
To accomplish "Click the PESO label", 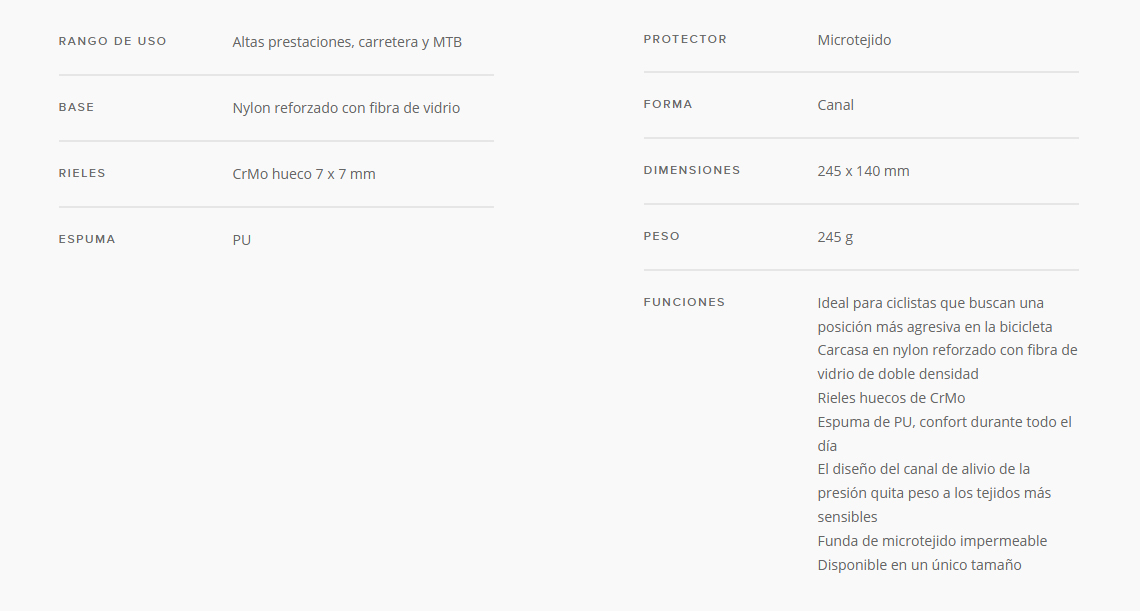I will 662,236.
